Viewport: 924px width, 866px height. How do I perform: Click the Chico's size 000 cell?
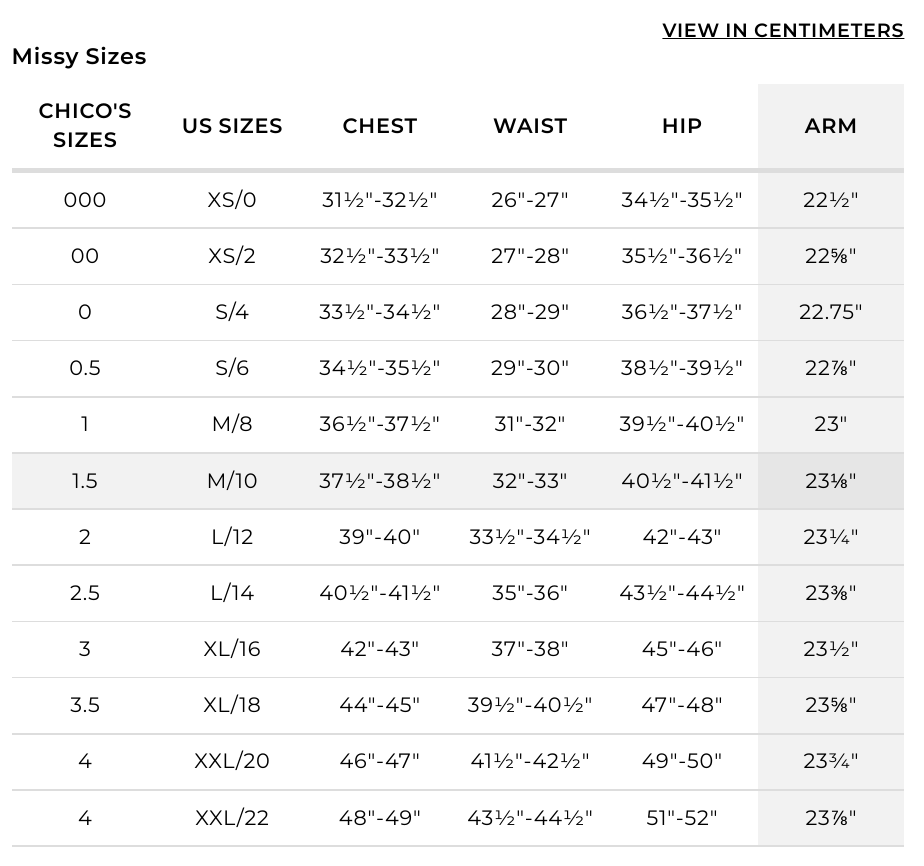click(x=85, y=200)
